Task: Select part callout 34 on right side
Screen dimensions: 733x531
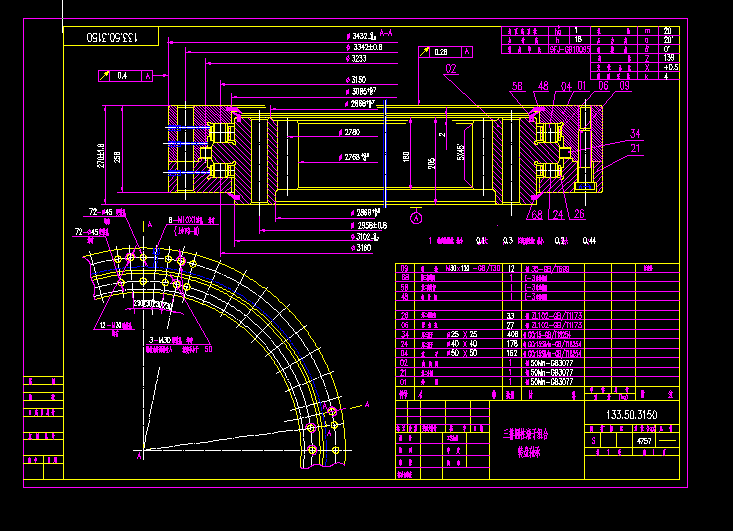Action: point(635,134)
